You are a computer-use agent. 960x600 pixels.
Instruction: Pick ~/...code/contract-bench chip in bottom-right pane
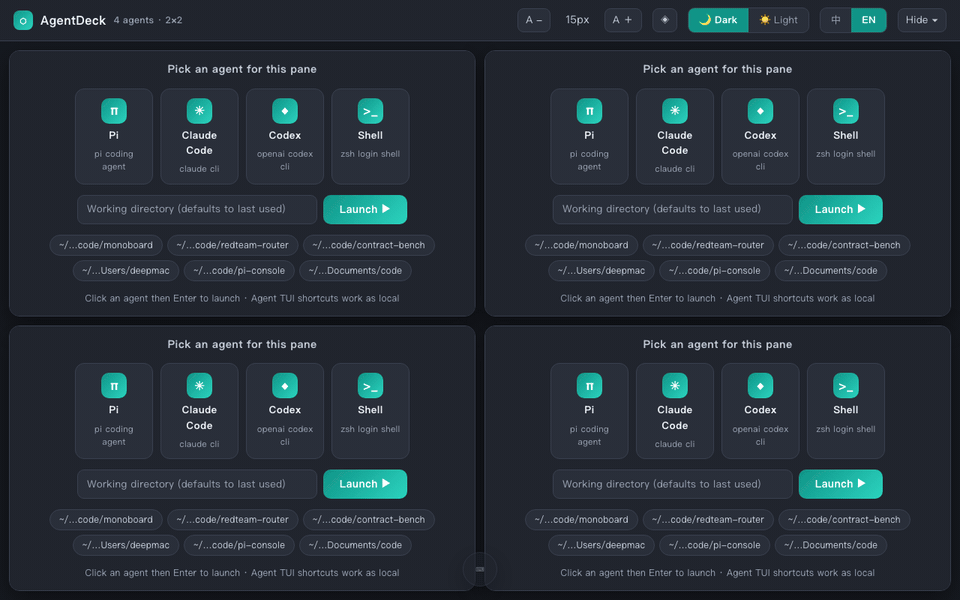click(x=844, y=520)
